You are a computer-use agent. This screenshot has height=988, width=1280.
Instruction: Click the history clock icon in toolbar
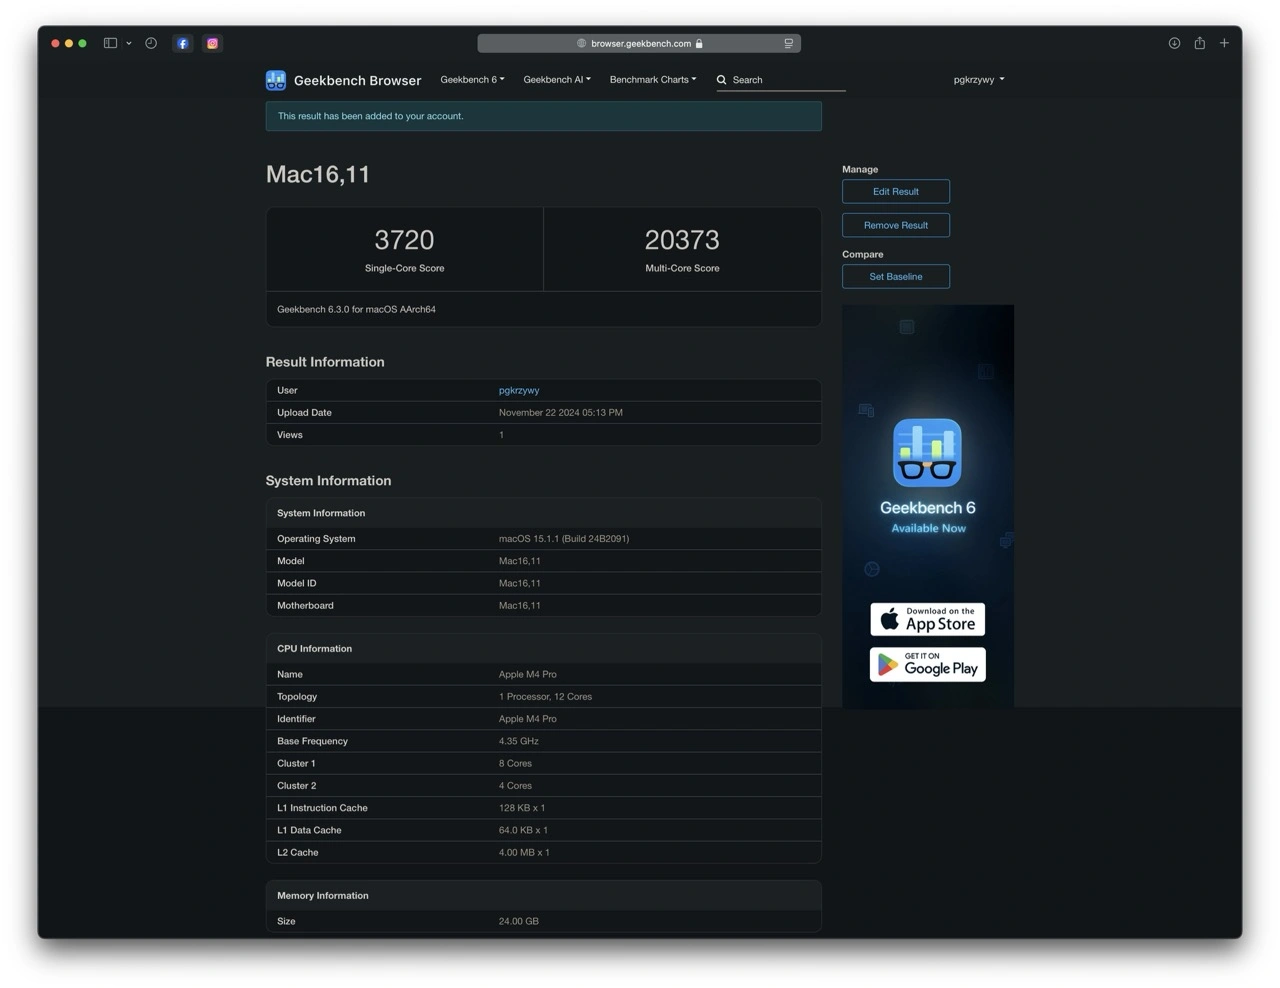[x=151, y=43]
